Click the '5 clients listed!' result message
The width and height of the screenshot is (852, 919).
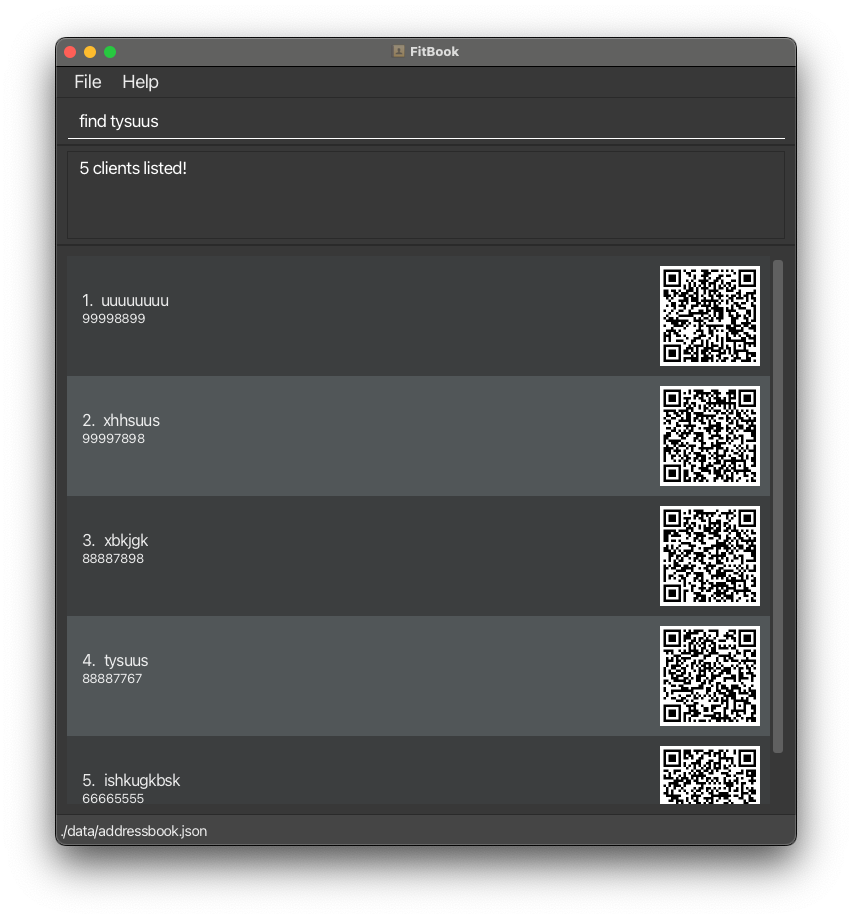pos(133,168)
